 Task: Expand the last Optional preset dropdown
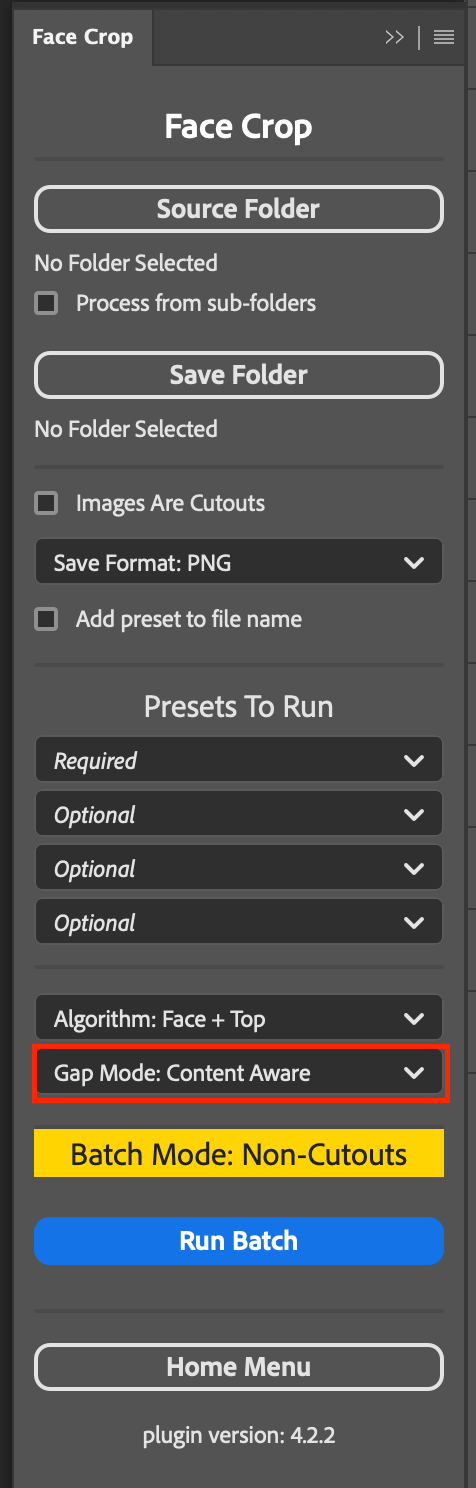click(x=238, y=923)
